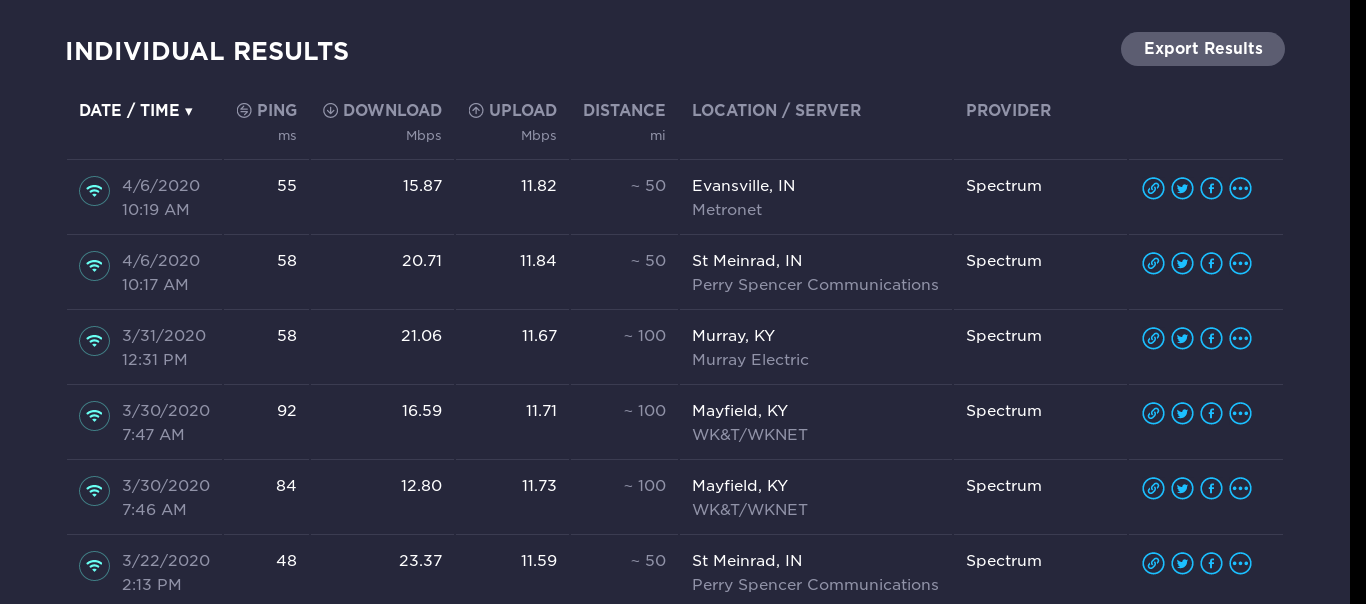Open the Evansville, IN server result

pyautogui.click(x=743, y=186)
